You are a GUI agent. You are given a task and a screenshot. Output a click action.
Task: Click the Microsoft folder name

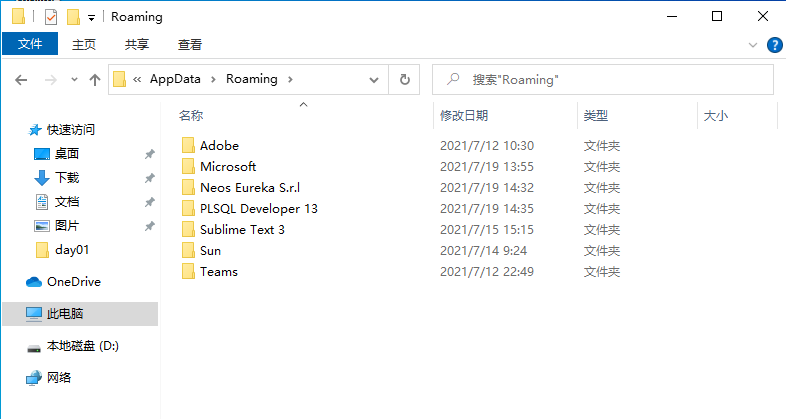point(228,167)
